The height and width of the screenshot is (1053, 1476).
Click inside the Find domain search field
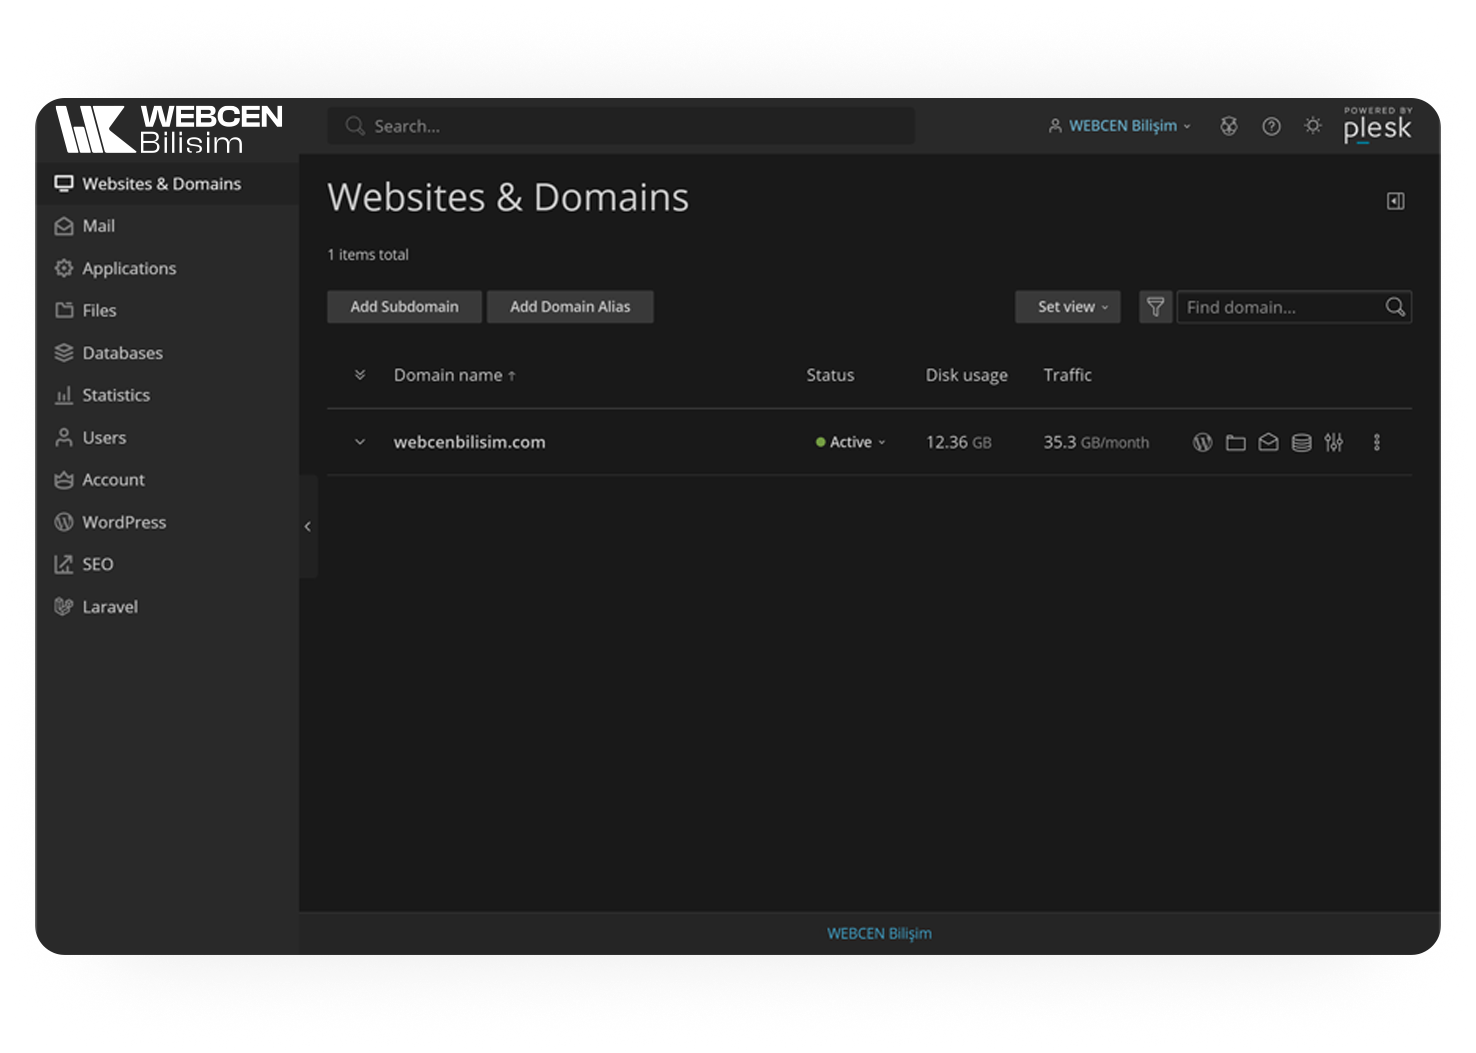(x=1280, y=307)
